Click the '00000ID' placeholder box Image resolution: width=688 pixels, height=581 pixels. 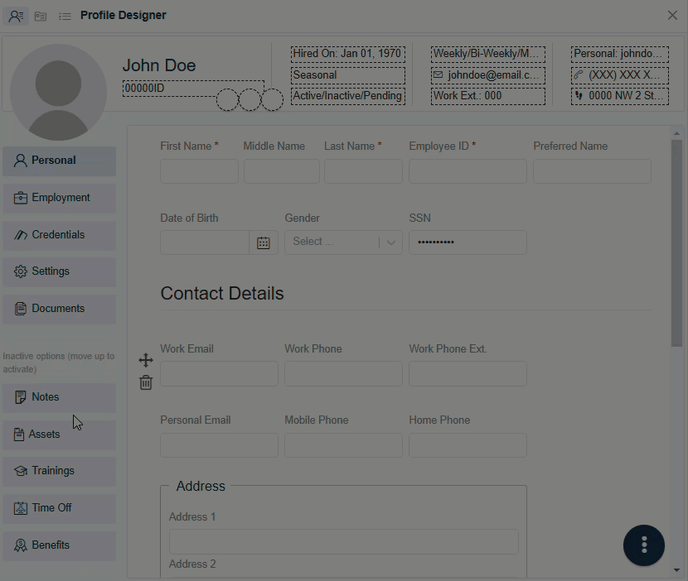coord(193,89)
